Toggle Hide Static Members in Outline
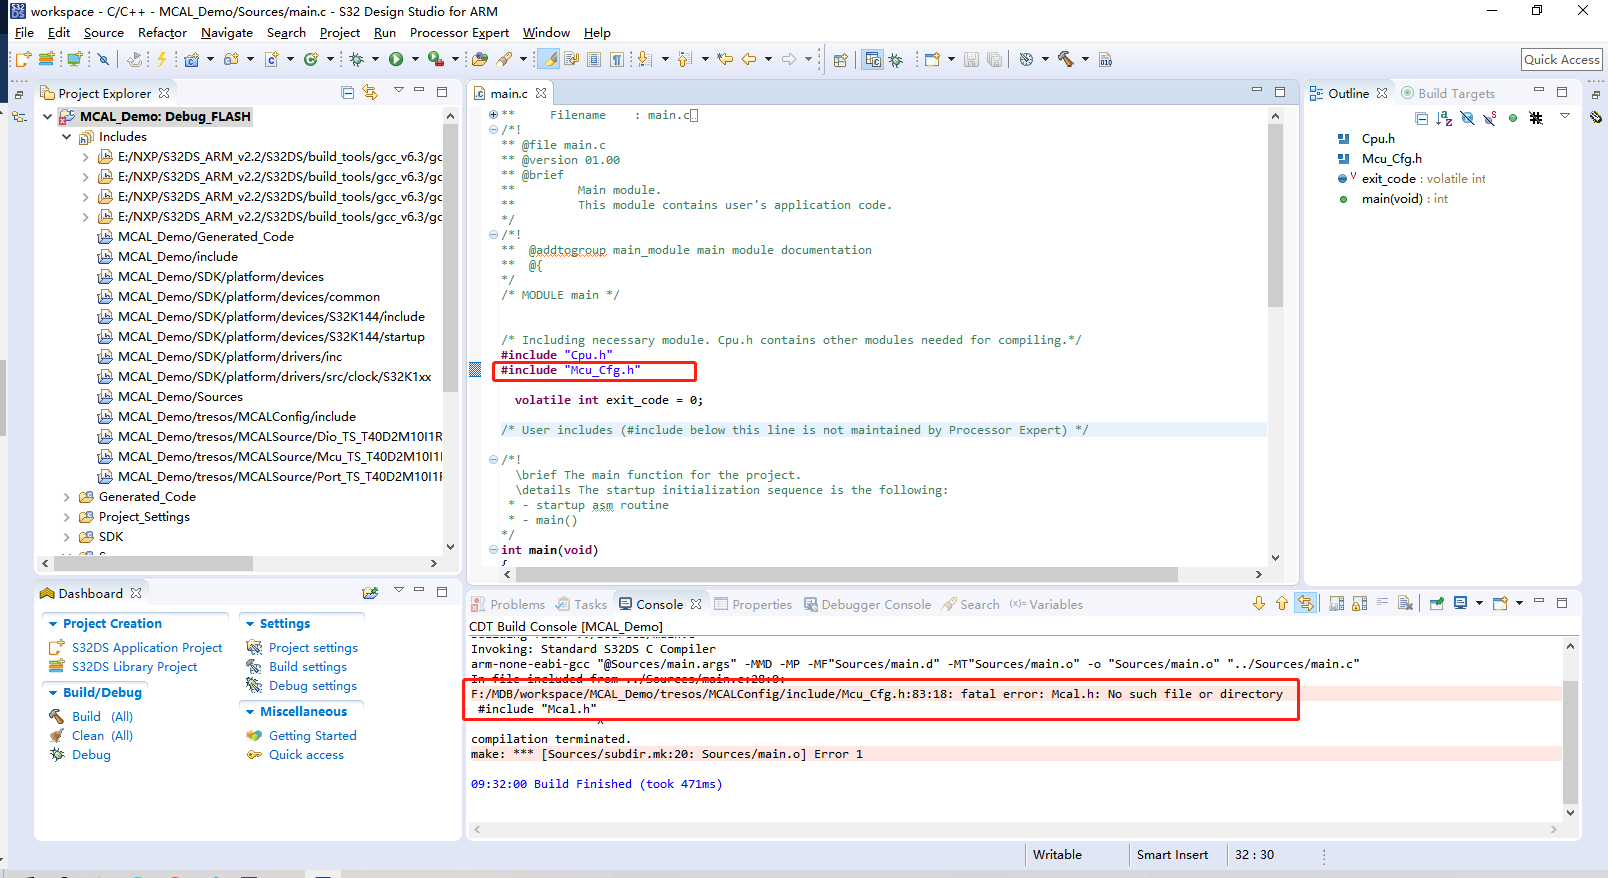 [1490, 118]
